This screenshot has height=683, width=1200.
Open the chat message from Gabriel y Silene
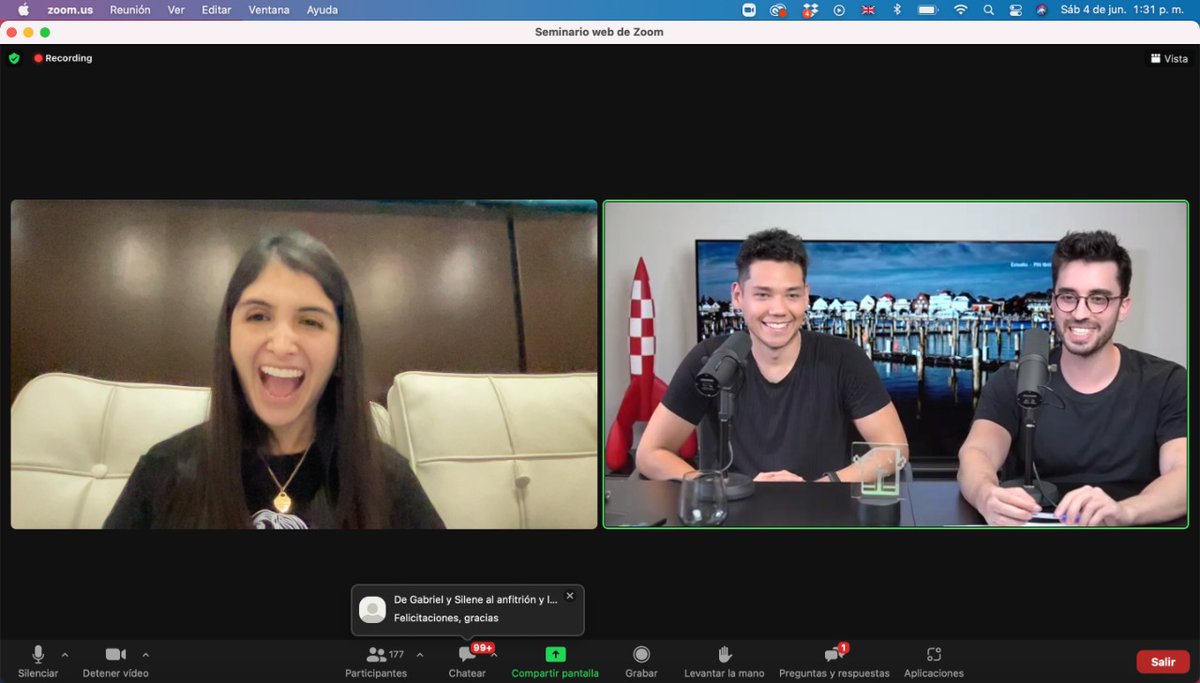(x=468, y=610)
